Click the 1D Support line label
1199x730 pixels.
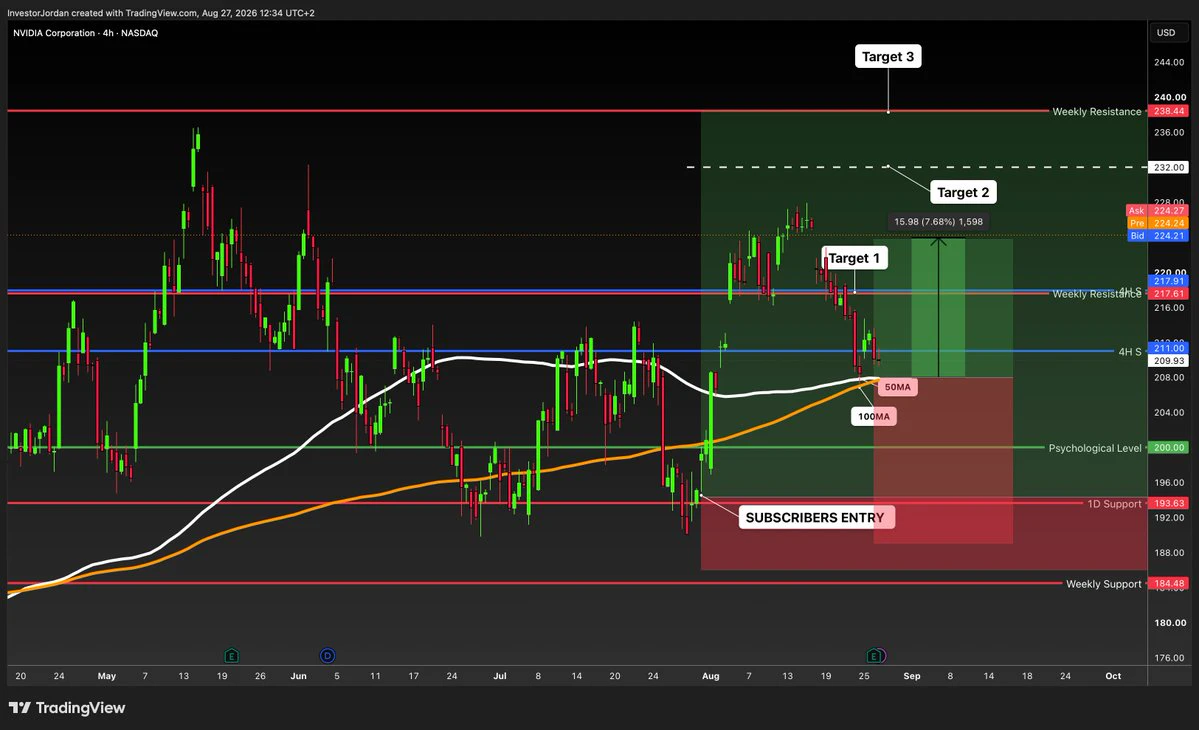[x=1114, y=504]
